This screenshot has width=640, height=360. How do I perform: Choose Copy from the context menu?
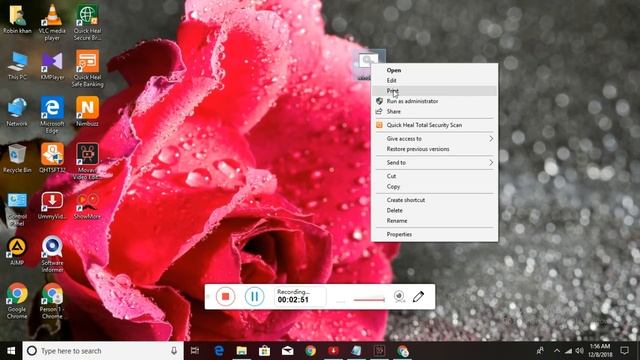click(434, 187)
